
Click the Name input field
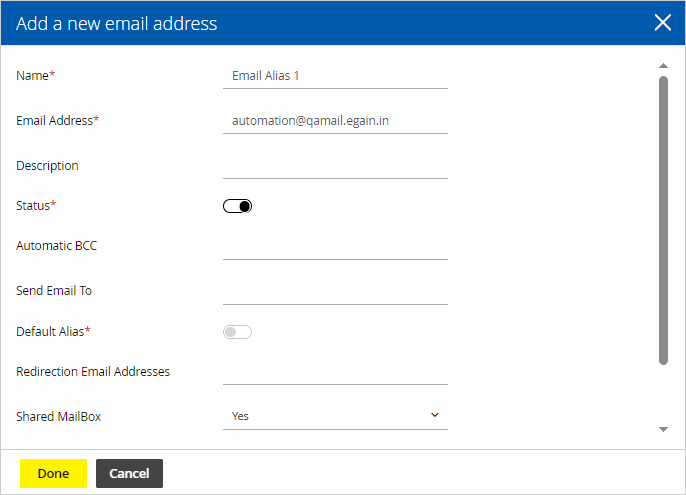pos(335,76)
